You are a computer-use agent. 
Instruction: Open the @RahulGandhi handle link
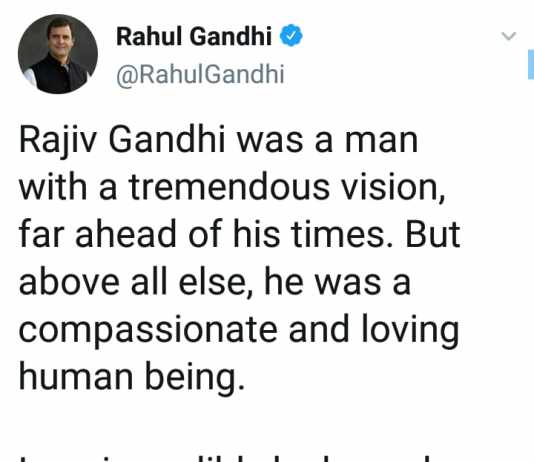(200, 74)
